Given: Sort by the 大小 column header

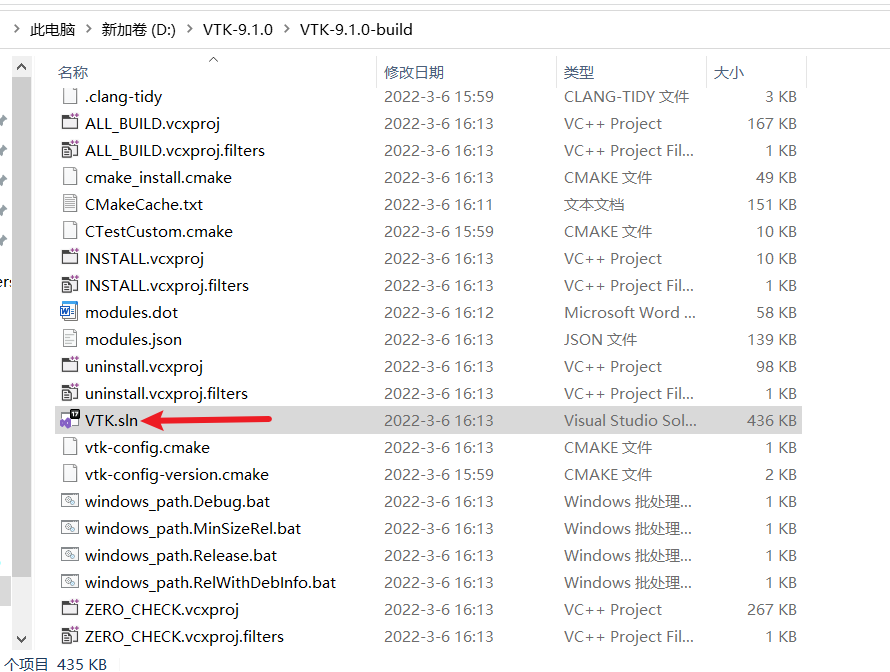Looking at the screenshot, I should tap(728, 72).
